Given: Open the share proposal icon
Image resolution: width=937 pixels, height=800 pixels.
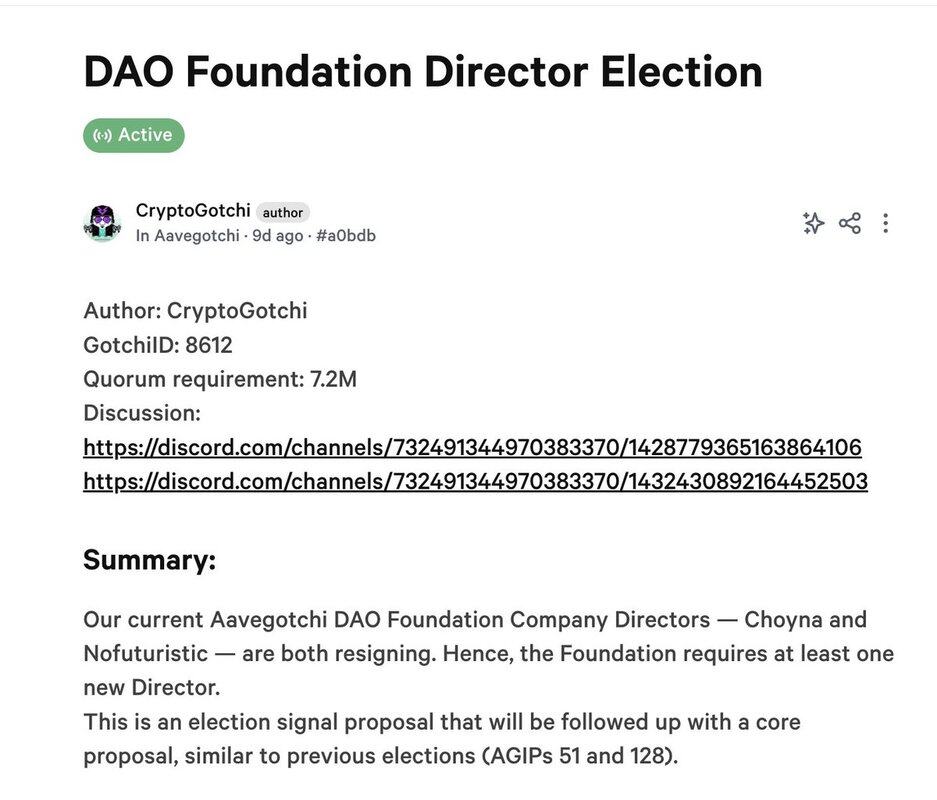Looking at the screenshot, I should [x=850, y=223].
